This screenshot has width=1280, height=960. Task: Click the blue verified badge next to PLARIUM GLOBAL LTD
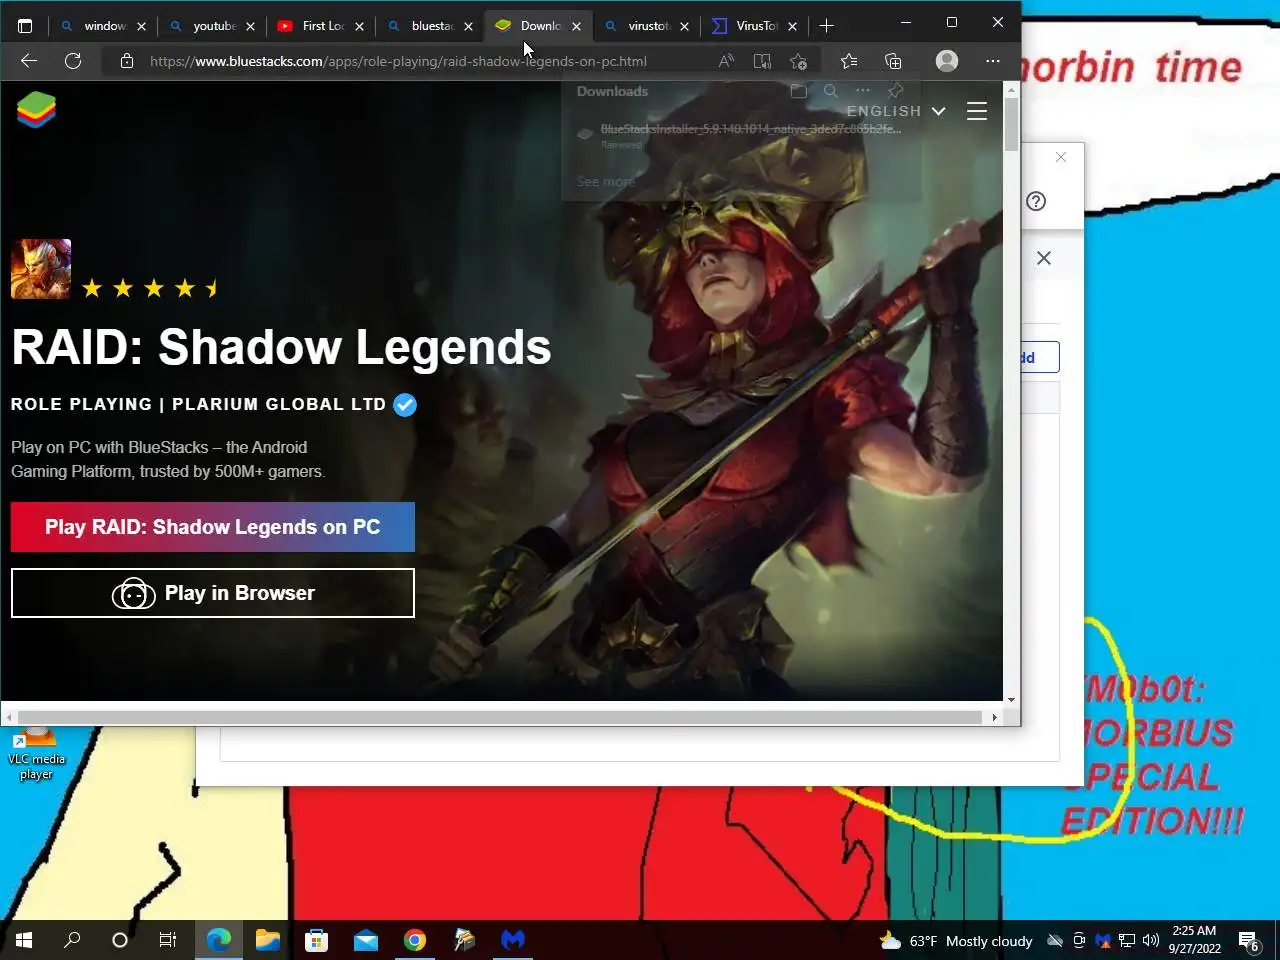click(405, 405)
